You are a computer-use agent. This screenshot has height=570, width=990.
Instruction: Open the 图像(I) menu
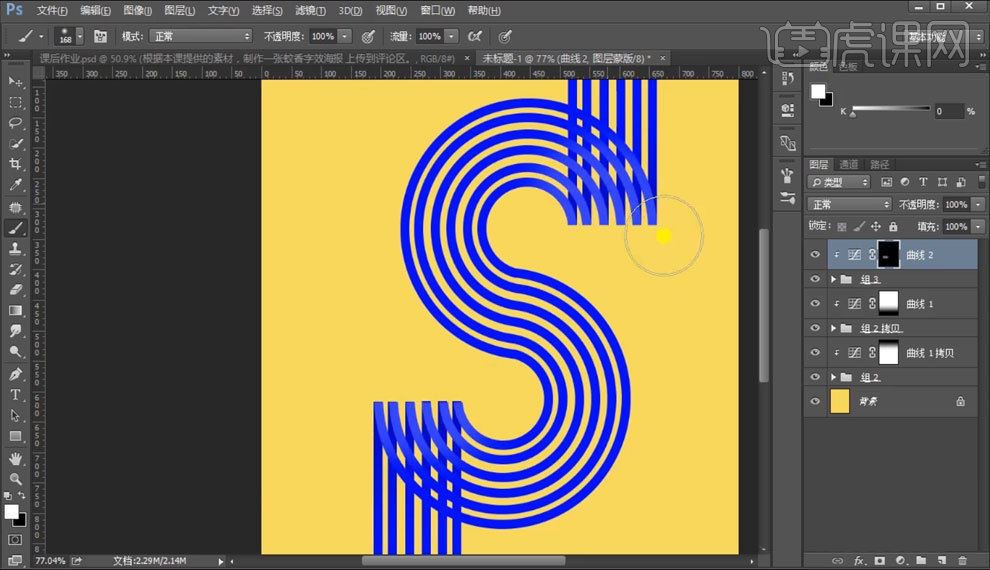coord(137,10)
